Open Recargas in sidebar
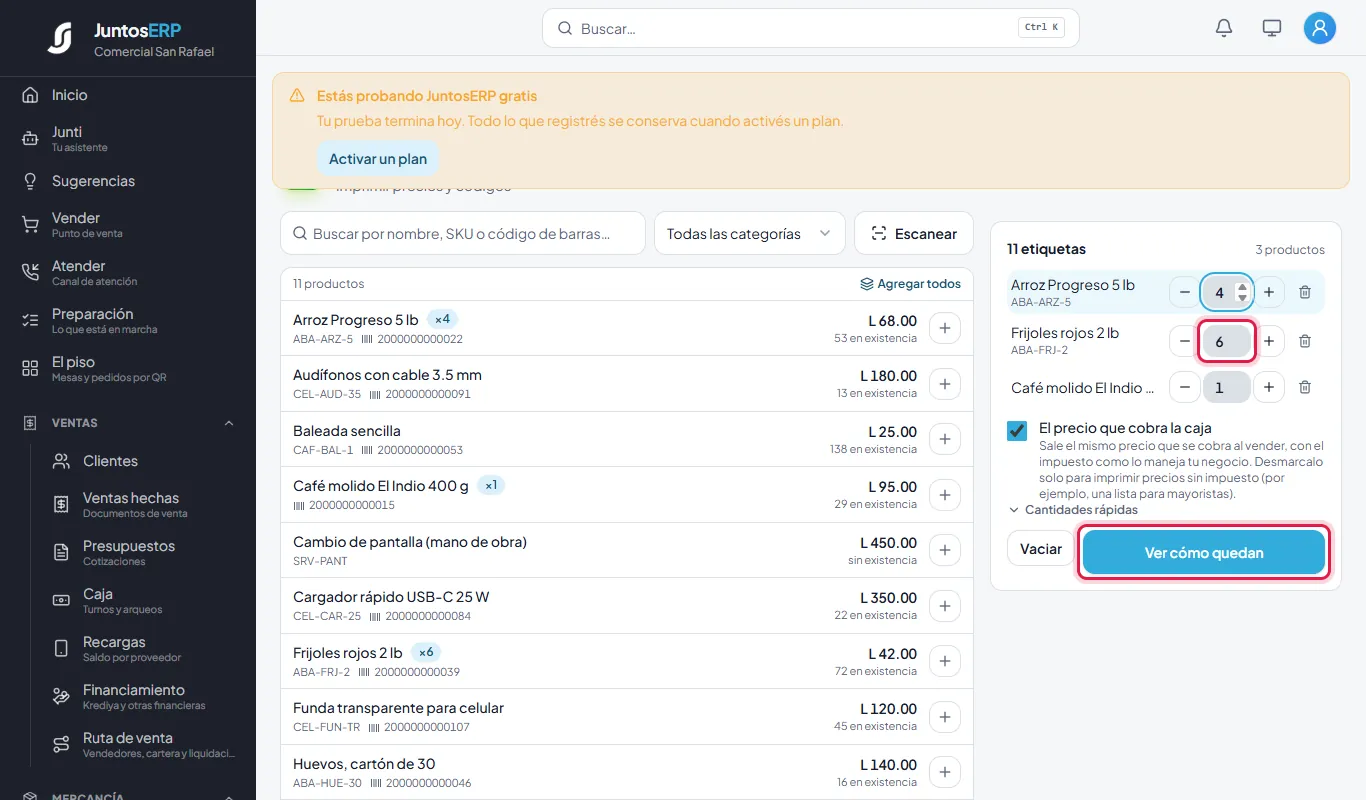This screenshot has width=1366, height=800. coord(143,648)
